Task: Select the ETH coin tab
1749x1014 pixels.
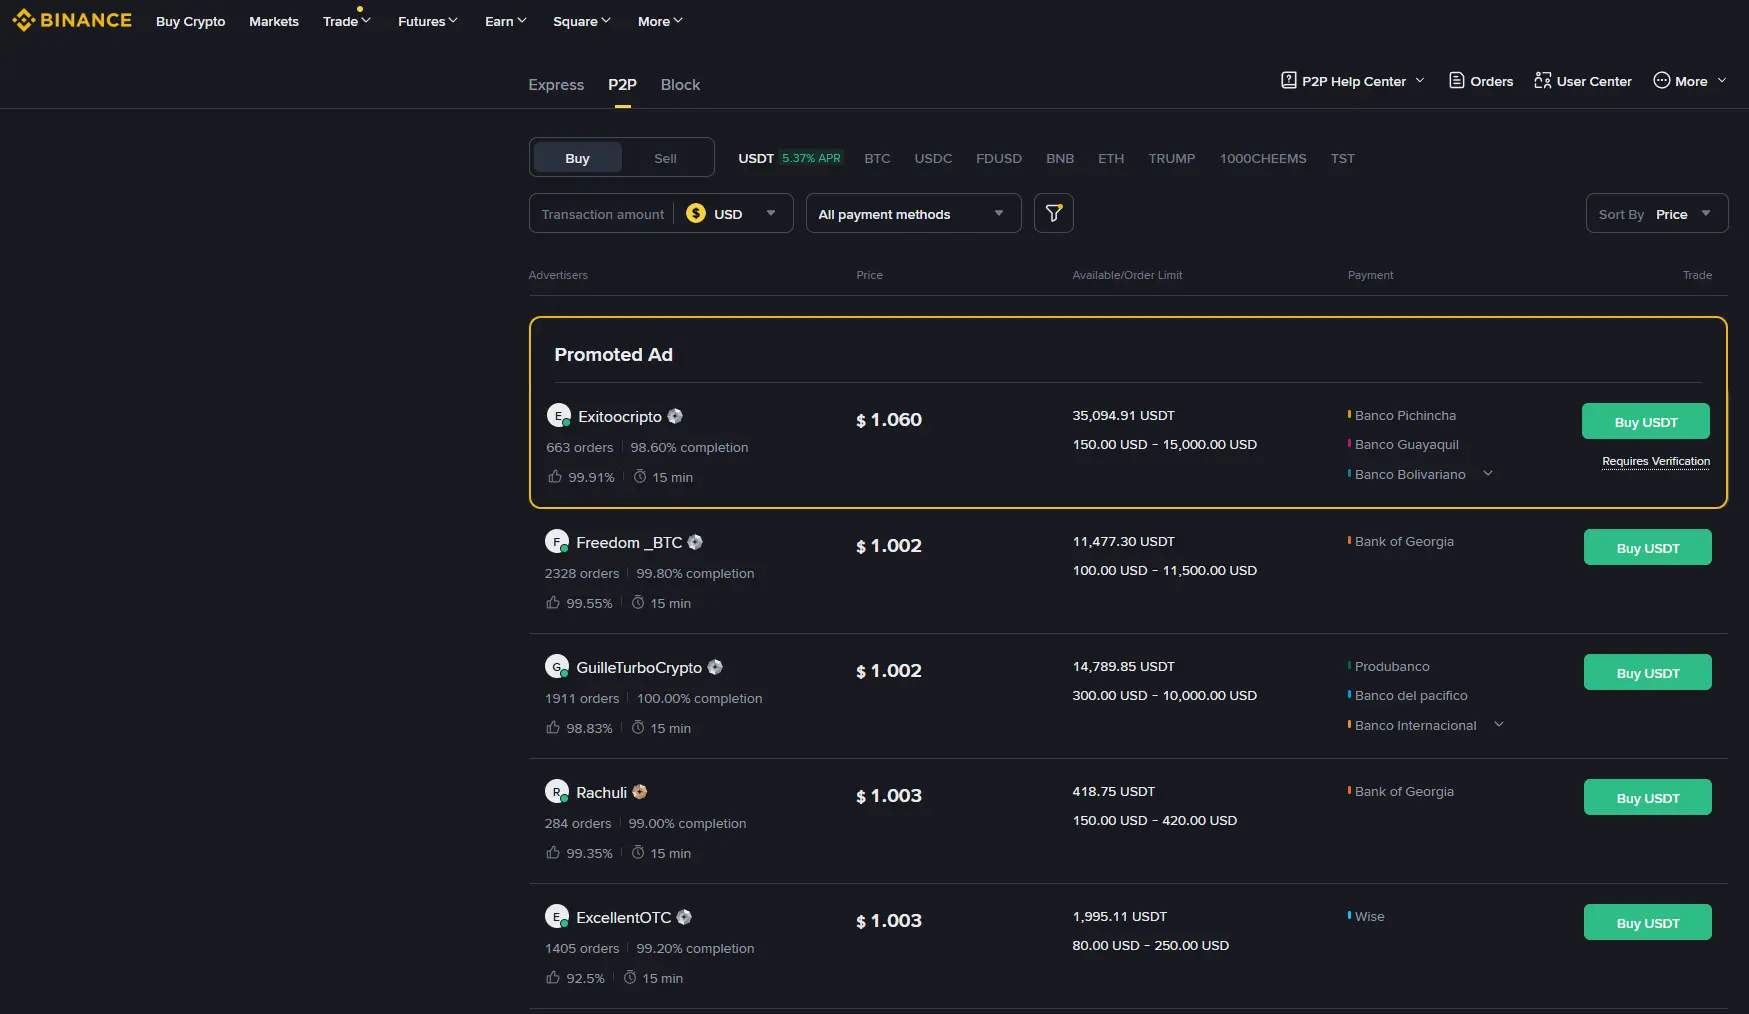Action: click(1111, 158)
